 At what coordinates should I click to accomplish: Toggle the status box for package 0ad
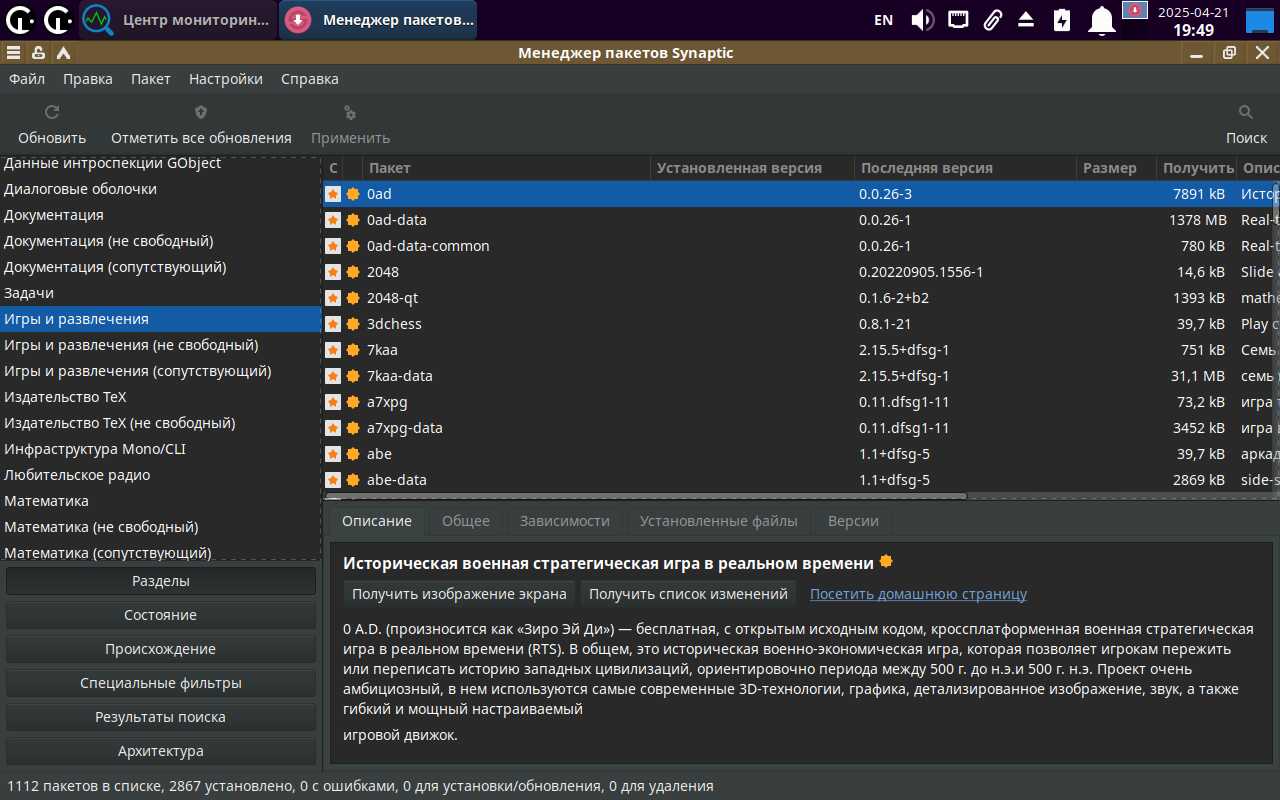(x=333, y=194)
